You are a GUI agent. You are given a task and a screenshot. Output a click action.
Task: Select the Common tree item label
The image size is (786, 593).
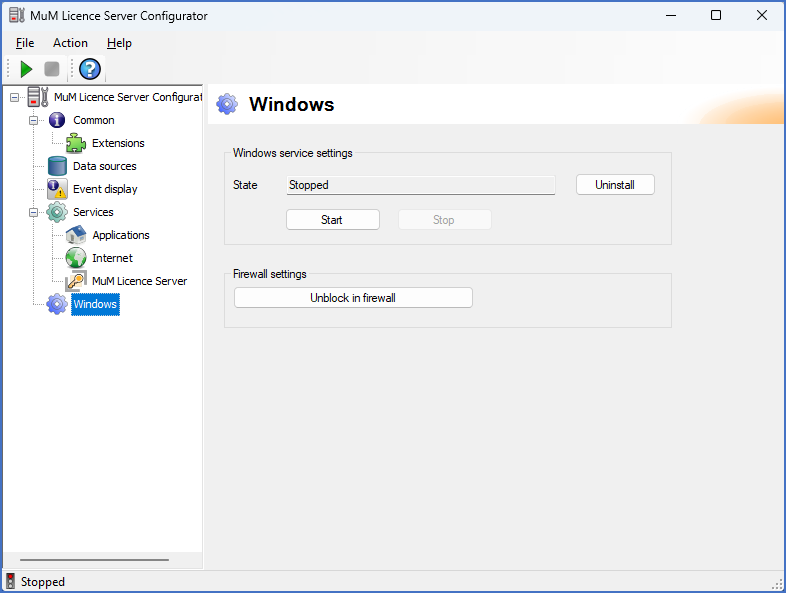coord(94,120)
